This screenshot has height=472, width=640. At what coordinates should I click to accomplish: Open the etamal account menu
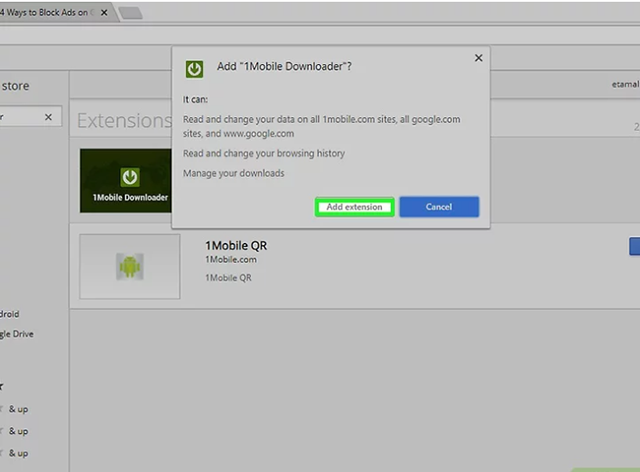[x=625, y=85]
